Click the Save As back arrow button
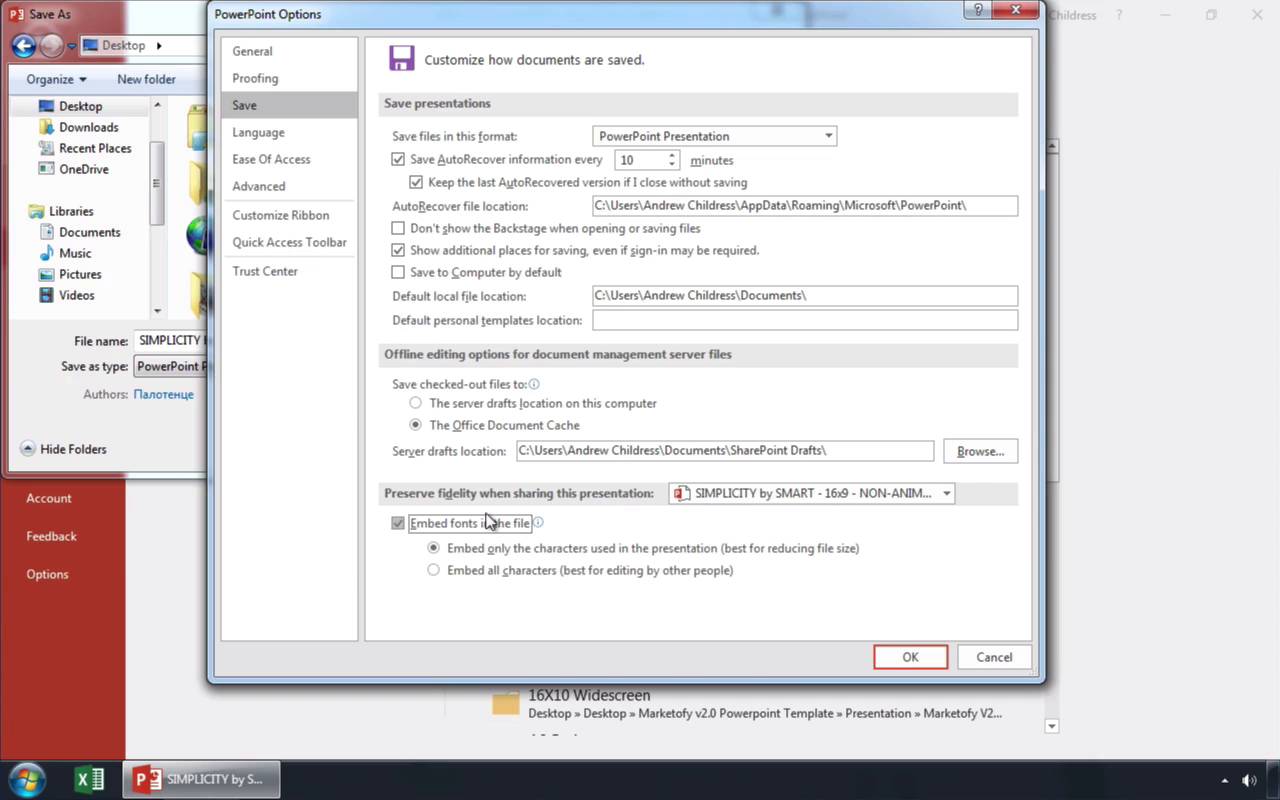This screenshot has width=1280, height=800. point(24,45)
